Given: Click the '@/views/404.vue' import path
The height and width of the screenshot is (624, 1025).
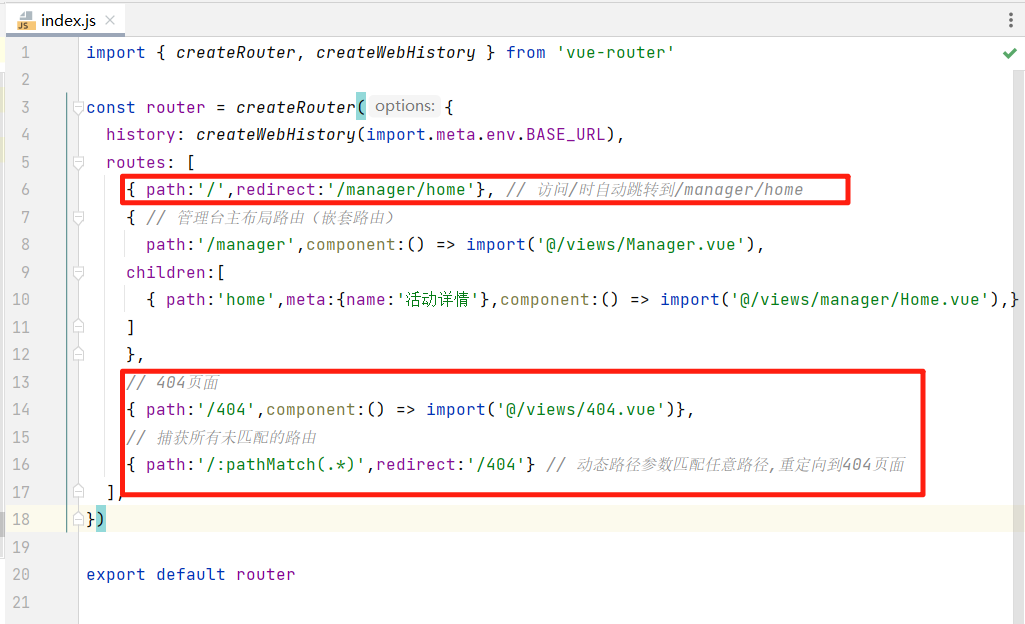Looking at the screenshot, I should (580, 409).
